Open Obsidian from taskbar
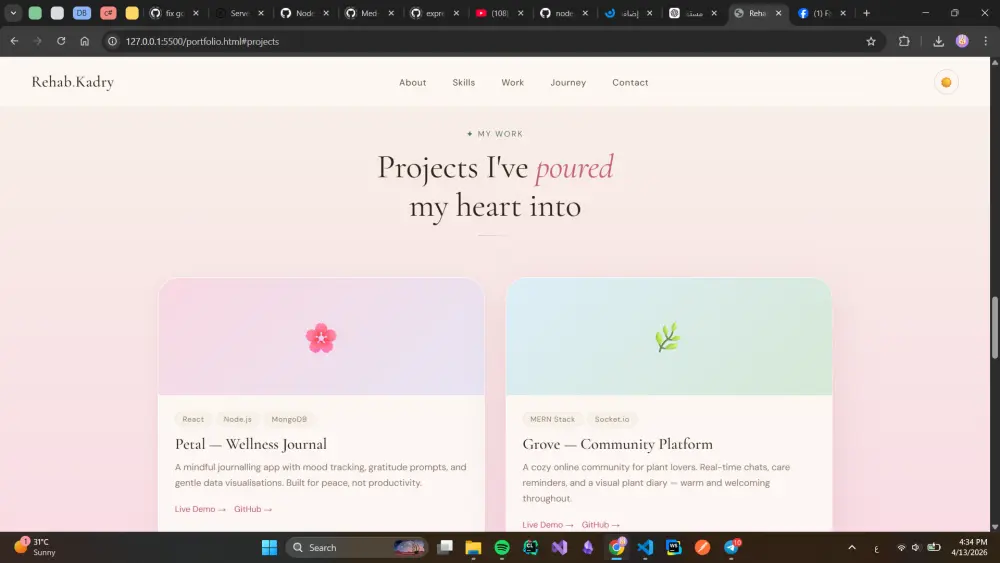Image resolution: width=1000 pixels, height=563 pixels. [x=588, y=547]
